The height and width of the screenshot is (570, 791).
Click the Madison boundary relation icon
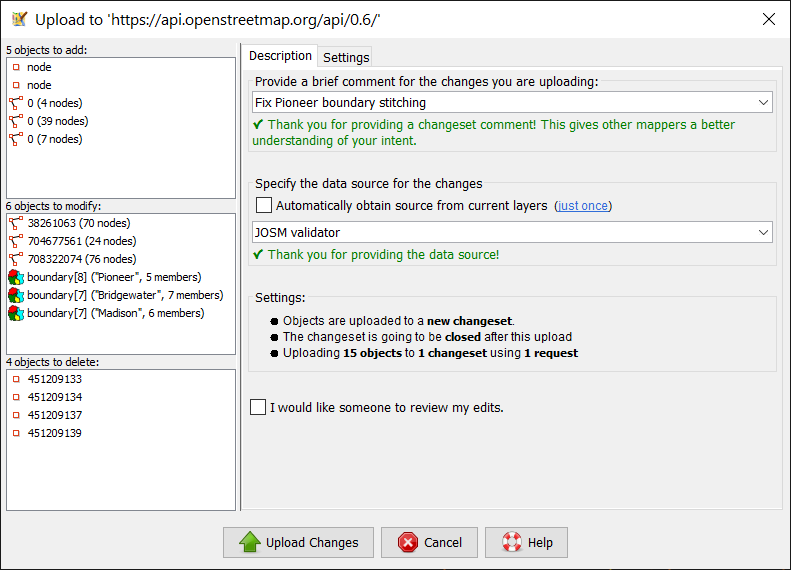[16, 313]
